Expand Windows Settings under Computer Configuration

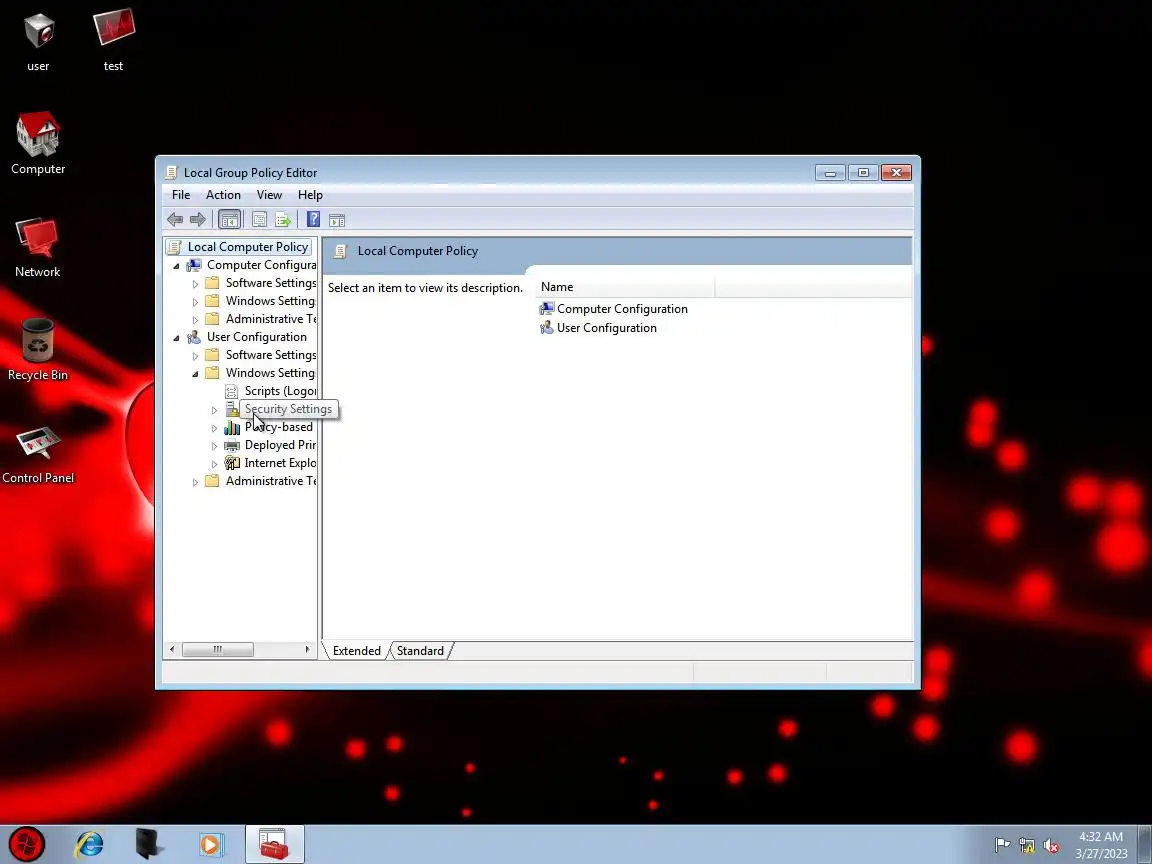click(195, 302)
